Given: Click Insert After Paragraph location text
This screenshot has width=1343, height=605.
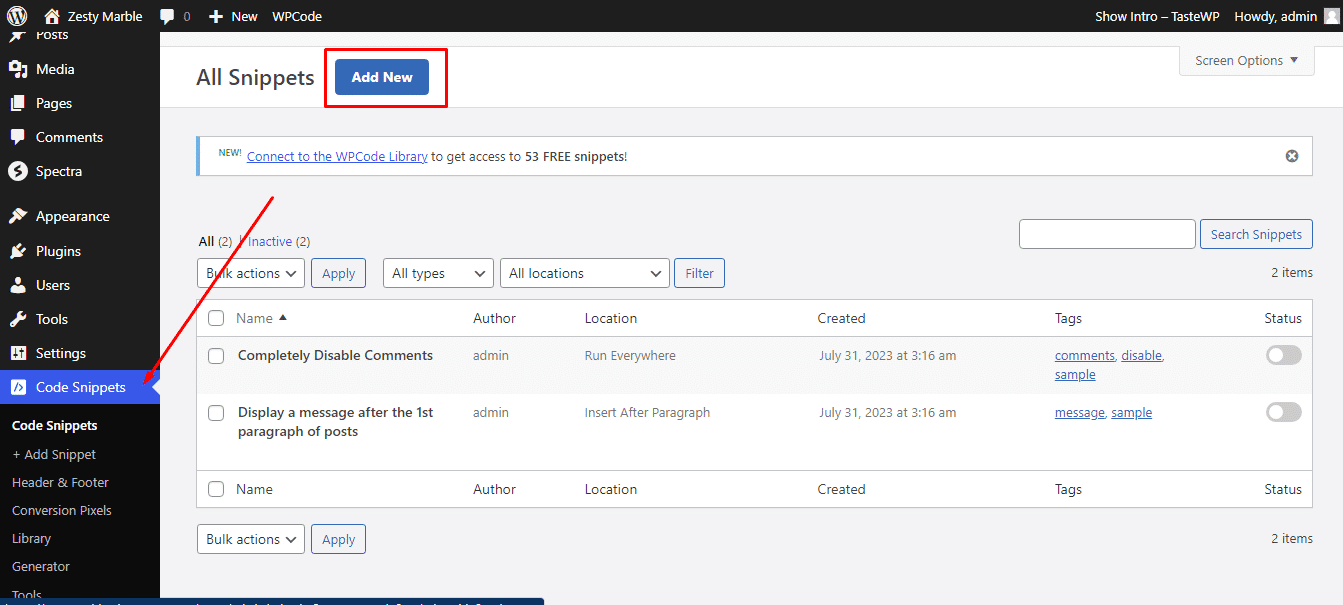Looking at the screenshot, I should tap(647, 412).
